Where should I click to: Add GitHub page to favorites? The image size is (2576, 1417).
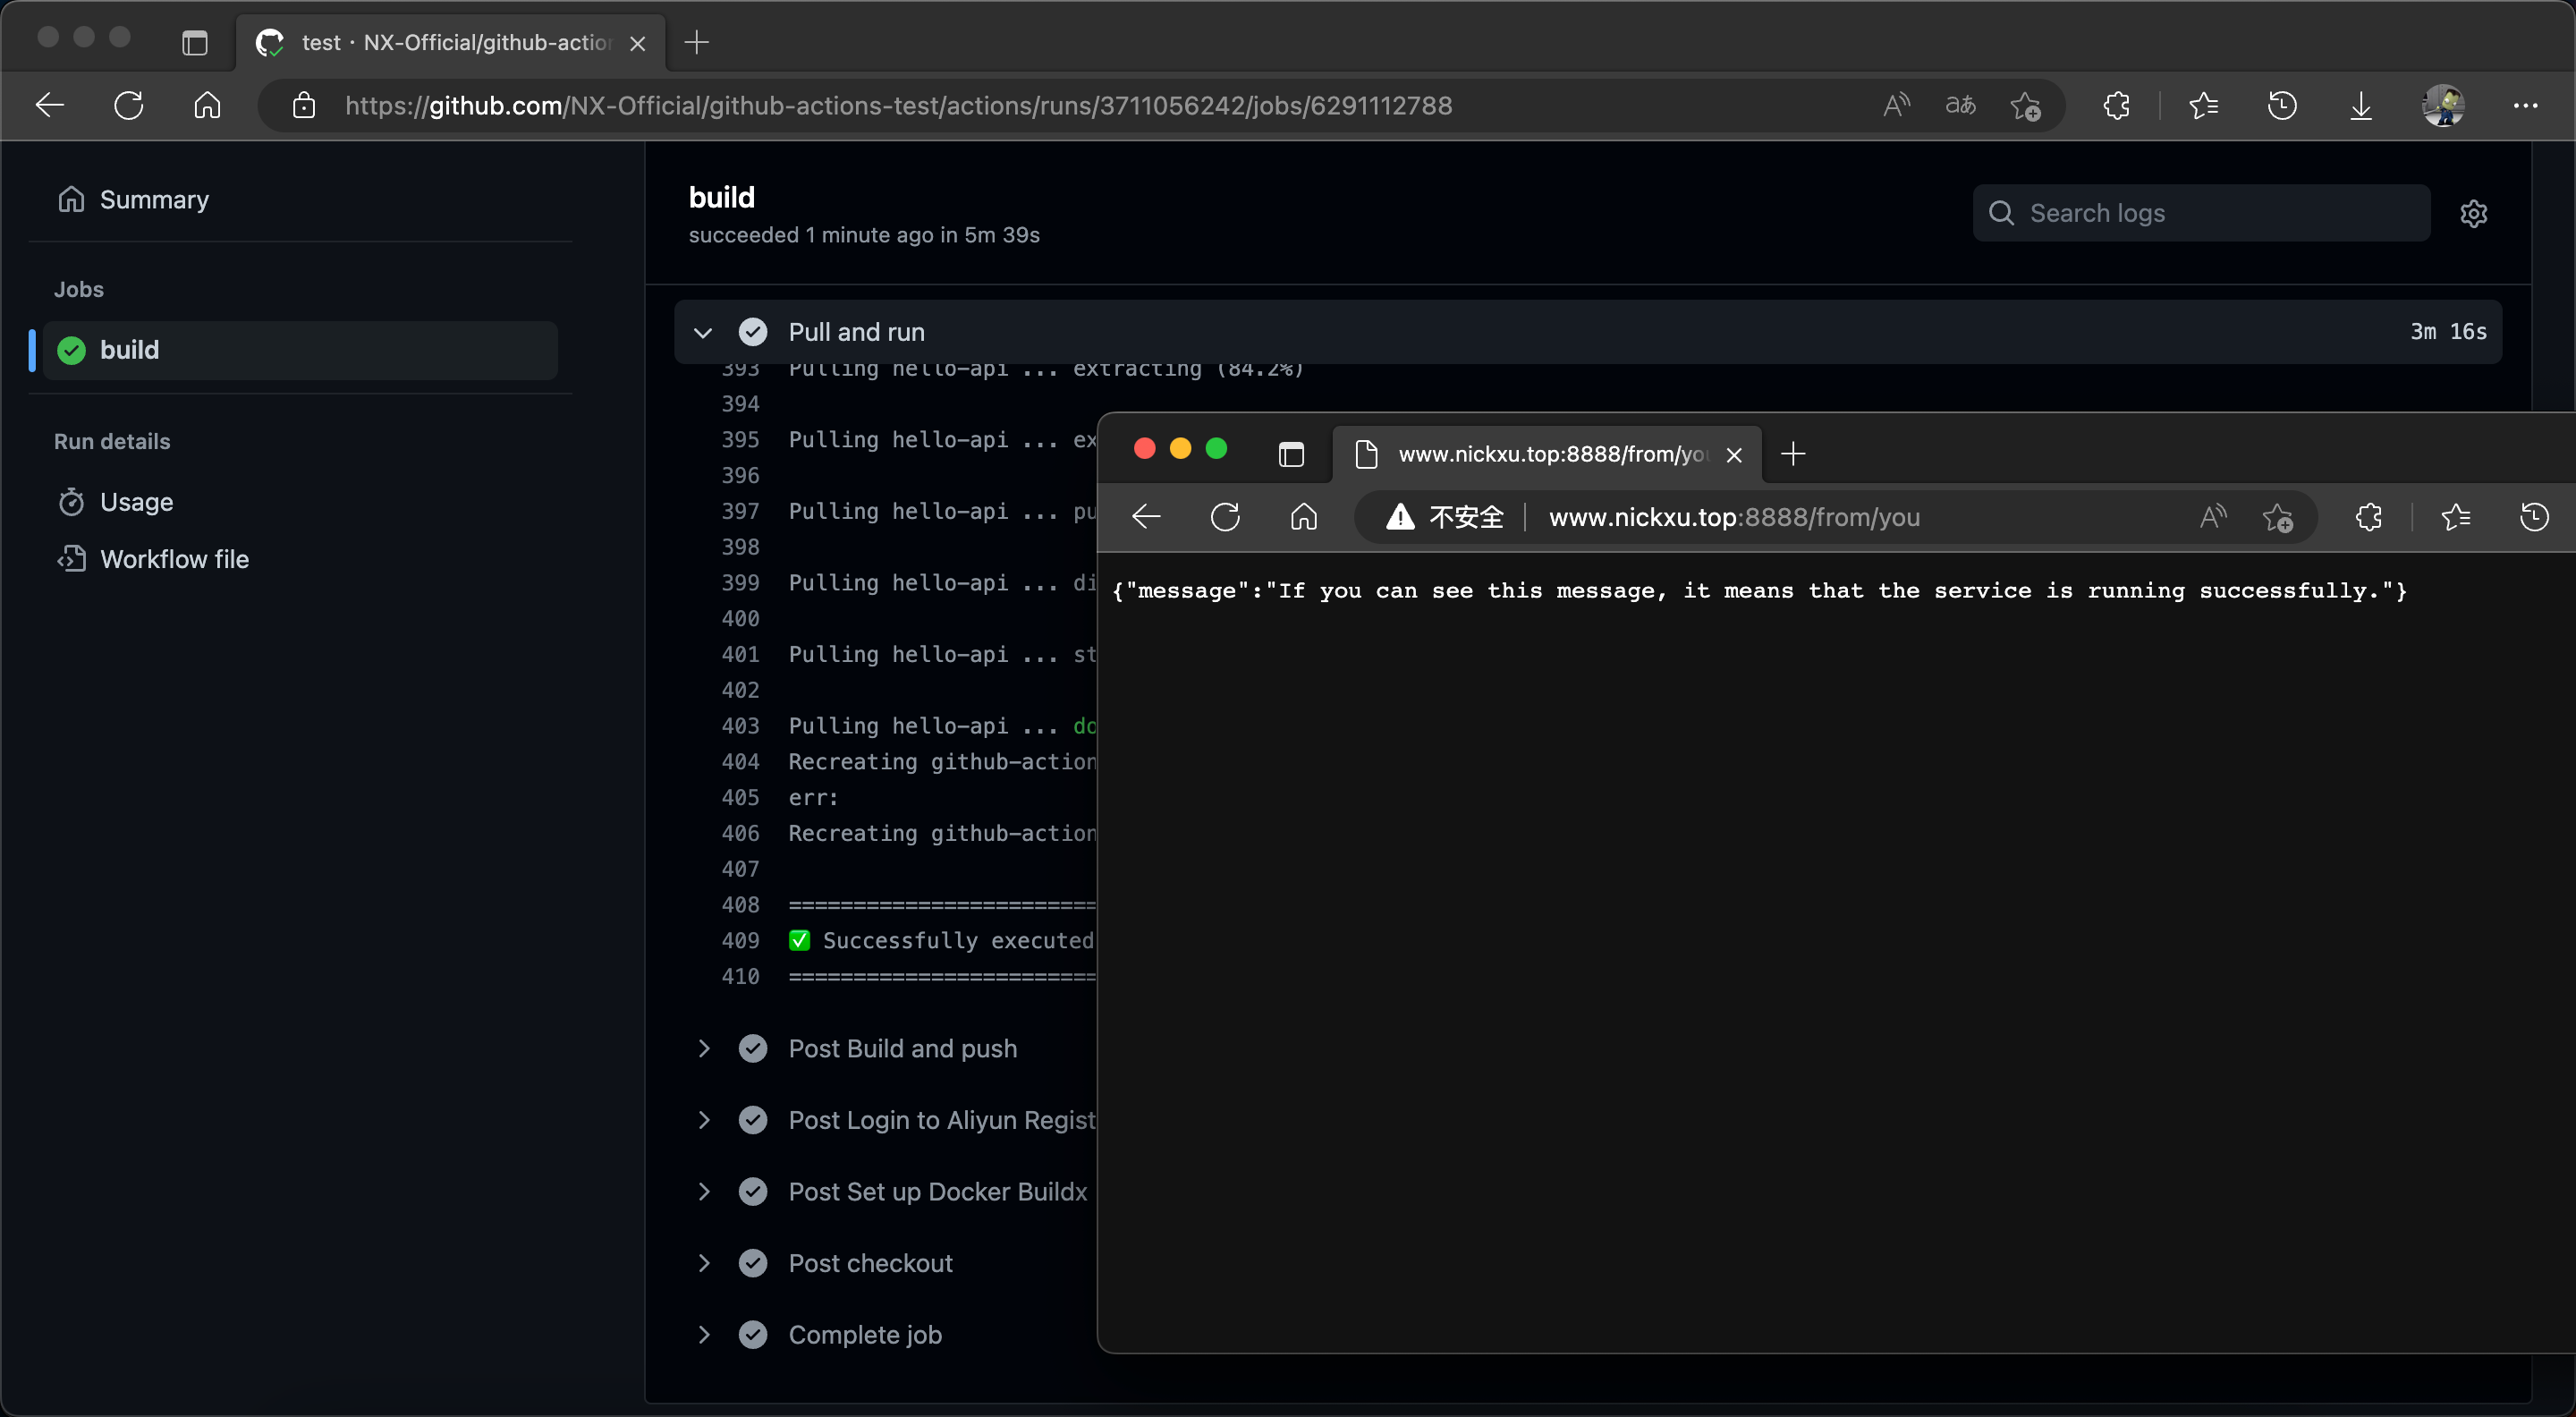pyautogui.click(x=2026, y=105)
